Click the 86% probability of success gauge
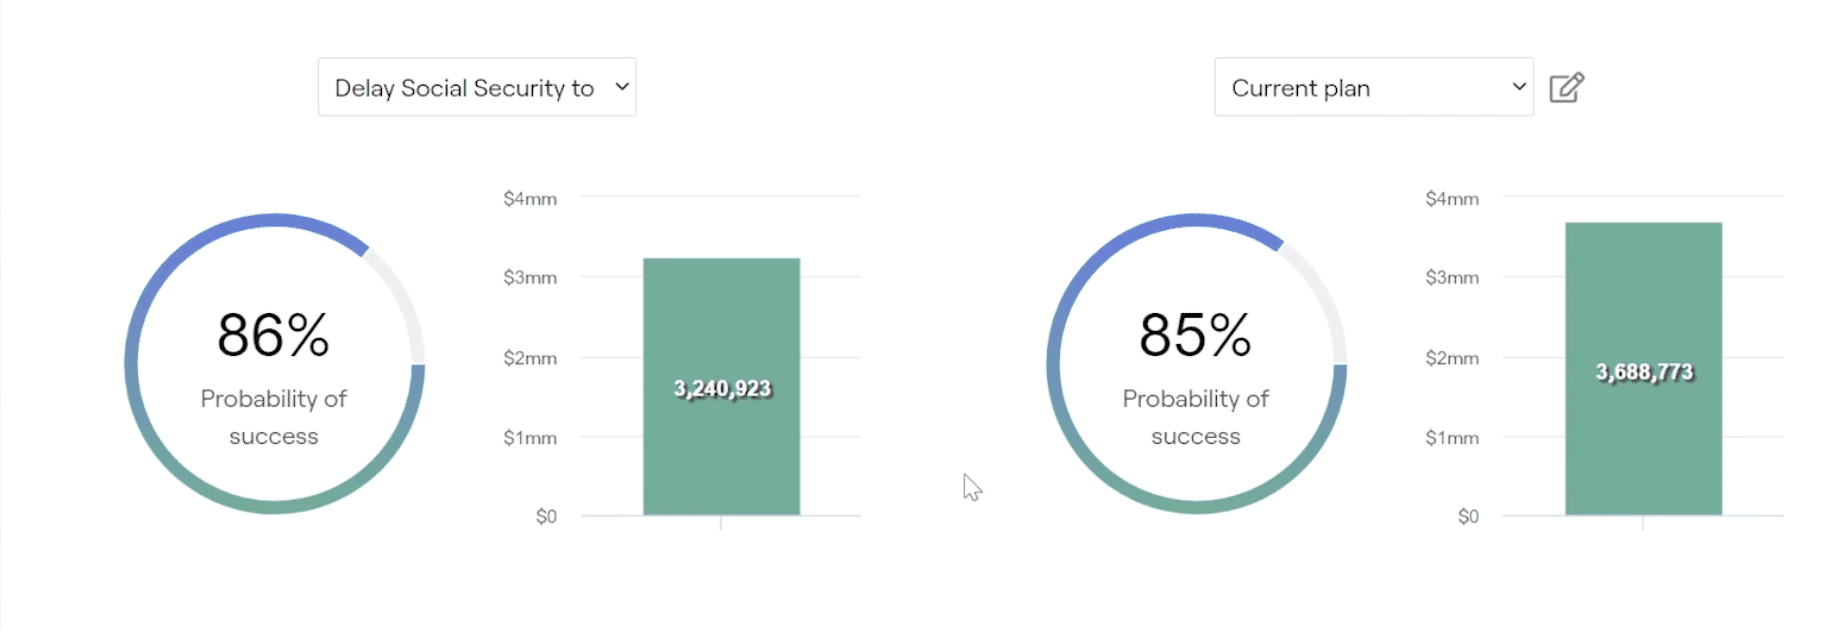 (x=274, y=364)
